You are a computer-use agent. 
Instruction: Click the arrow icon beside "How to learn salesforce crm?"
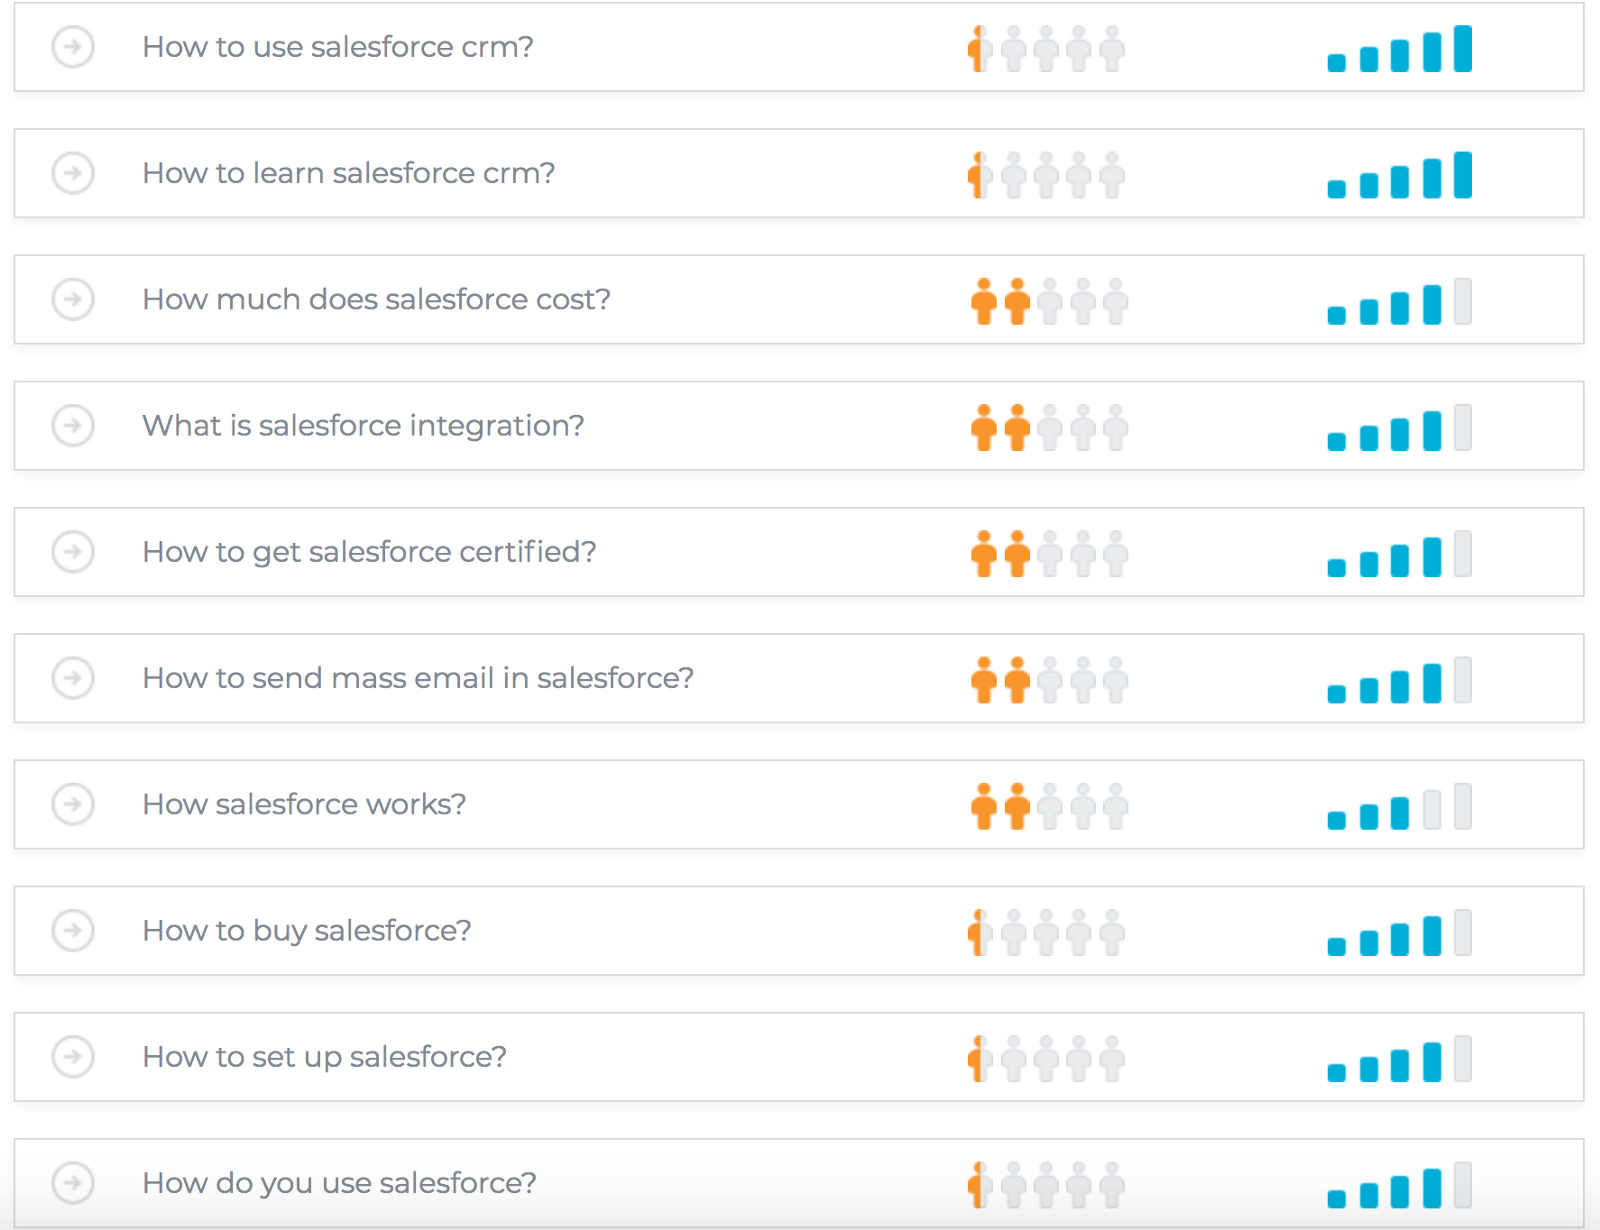coord(72,173)
